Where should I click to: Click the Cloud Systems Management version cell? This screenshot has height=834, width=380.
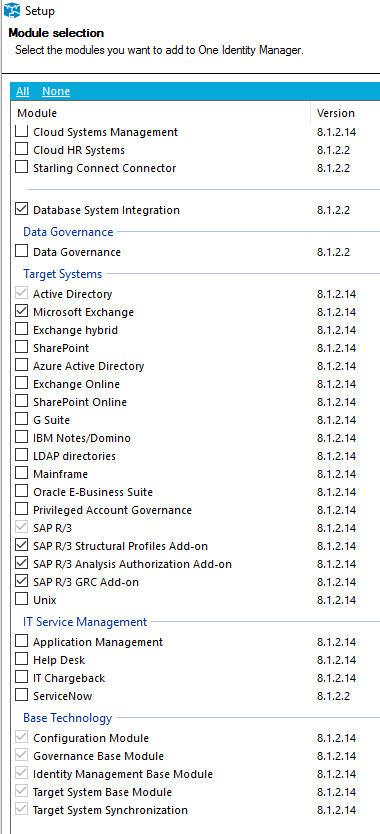tap(336, 132)
